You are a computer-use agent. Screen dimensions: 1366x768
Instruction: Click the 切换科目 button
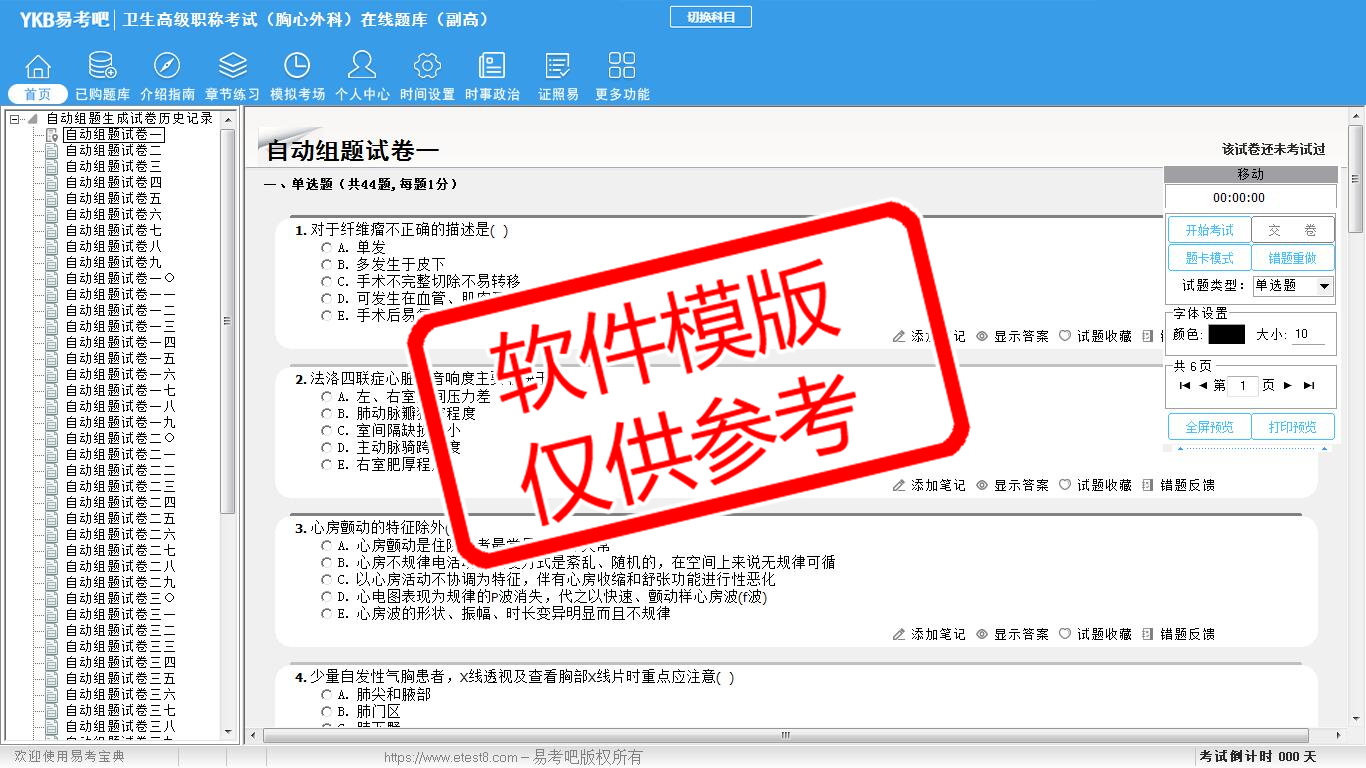(x=710, y=17)
